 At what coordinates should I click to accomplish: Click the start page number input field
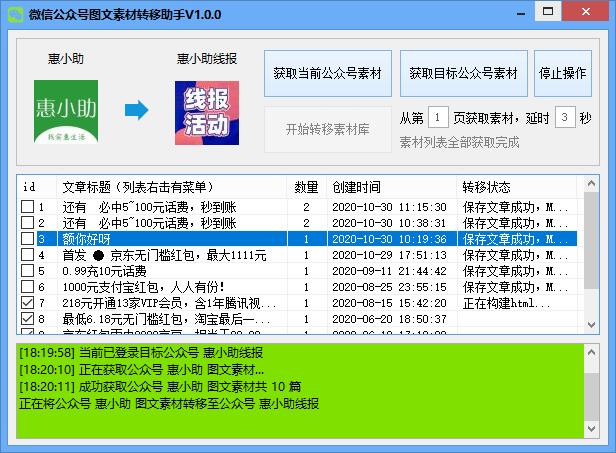[x=437, y=118]
